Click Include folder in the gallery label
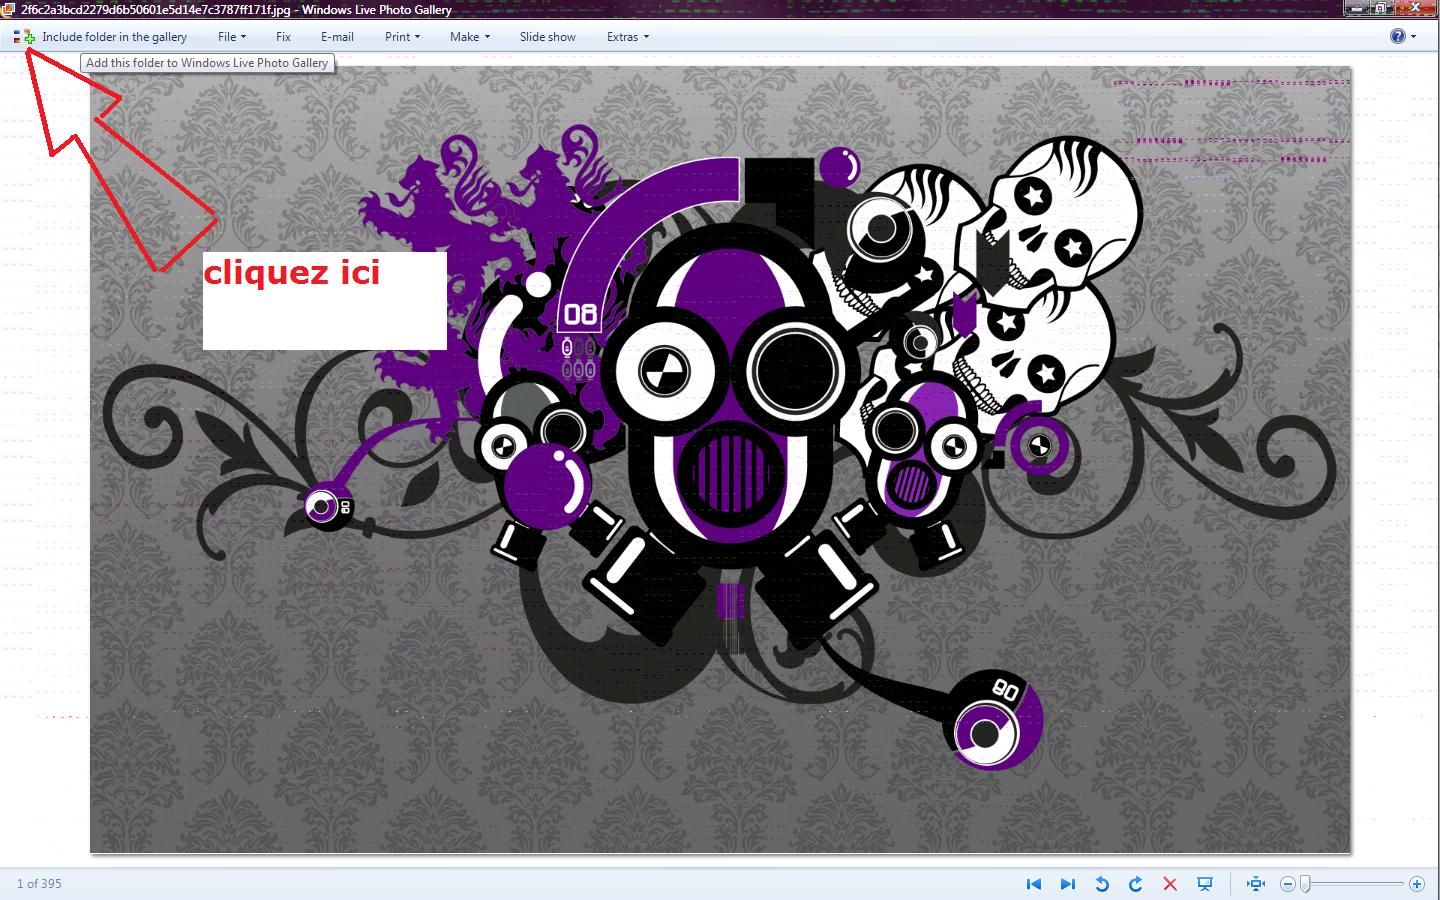The height and width of the screenshot is (900, 1440). [114, 37]
